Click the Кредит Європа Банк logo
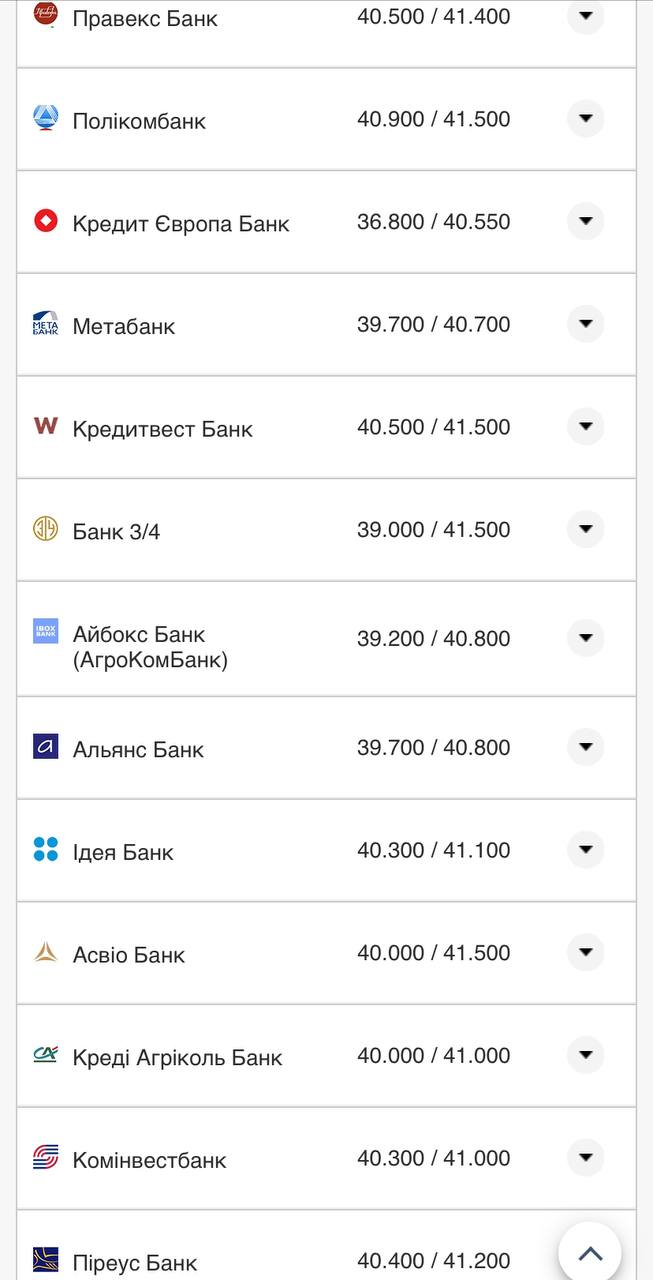 click(46, 221)
